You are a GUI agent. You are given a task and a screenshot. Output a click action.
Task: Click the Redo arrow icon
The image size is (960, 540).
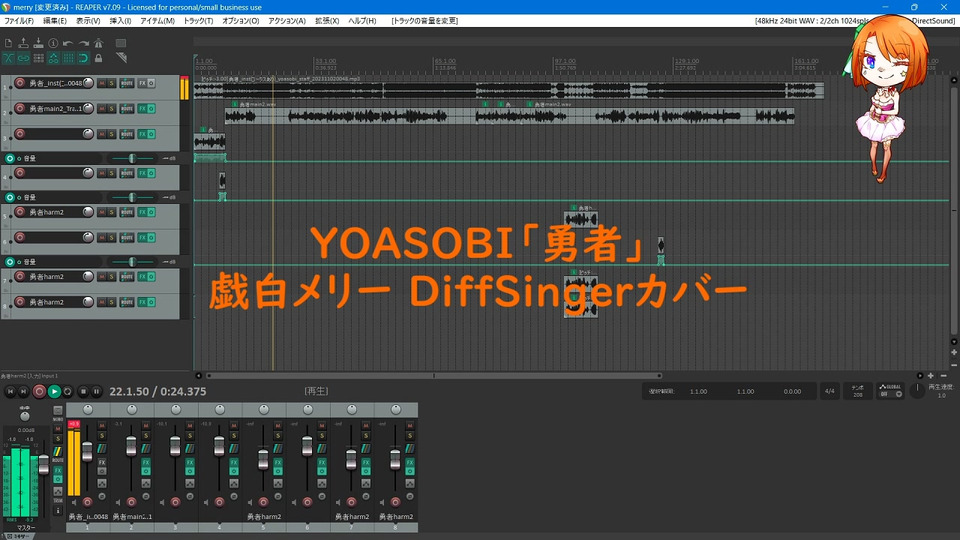coord(83,43)
